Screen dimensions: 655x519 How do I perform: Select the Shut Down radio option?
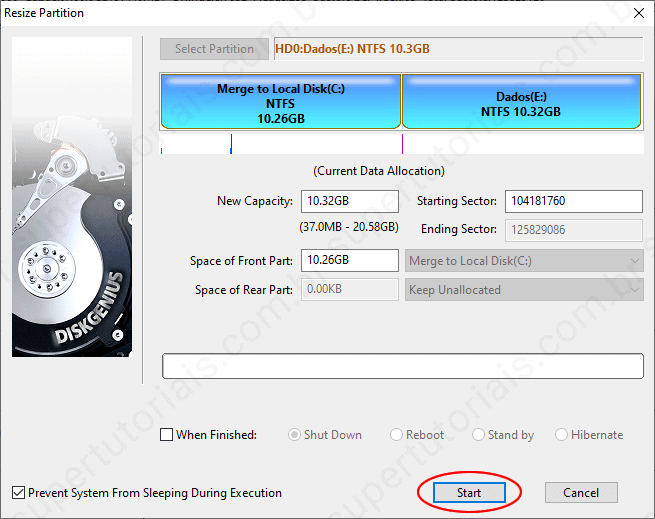295,435
